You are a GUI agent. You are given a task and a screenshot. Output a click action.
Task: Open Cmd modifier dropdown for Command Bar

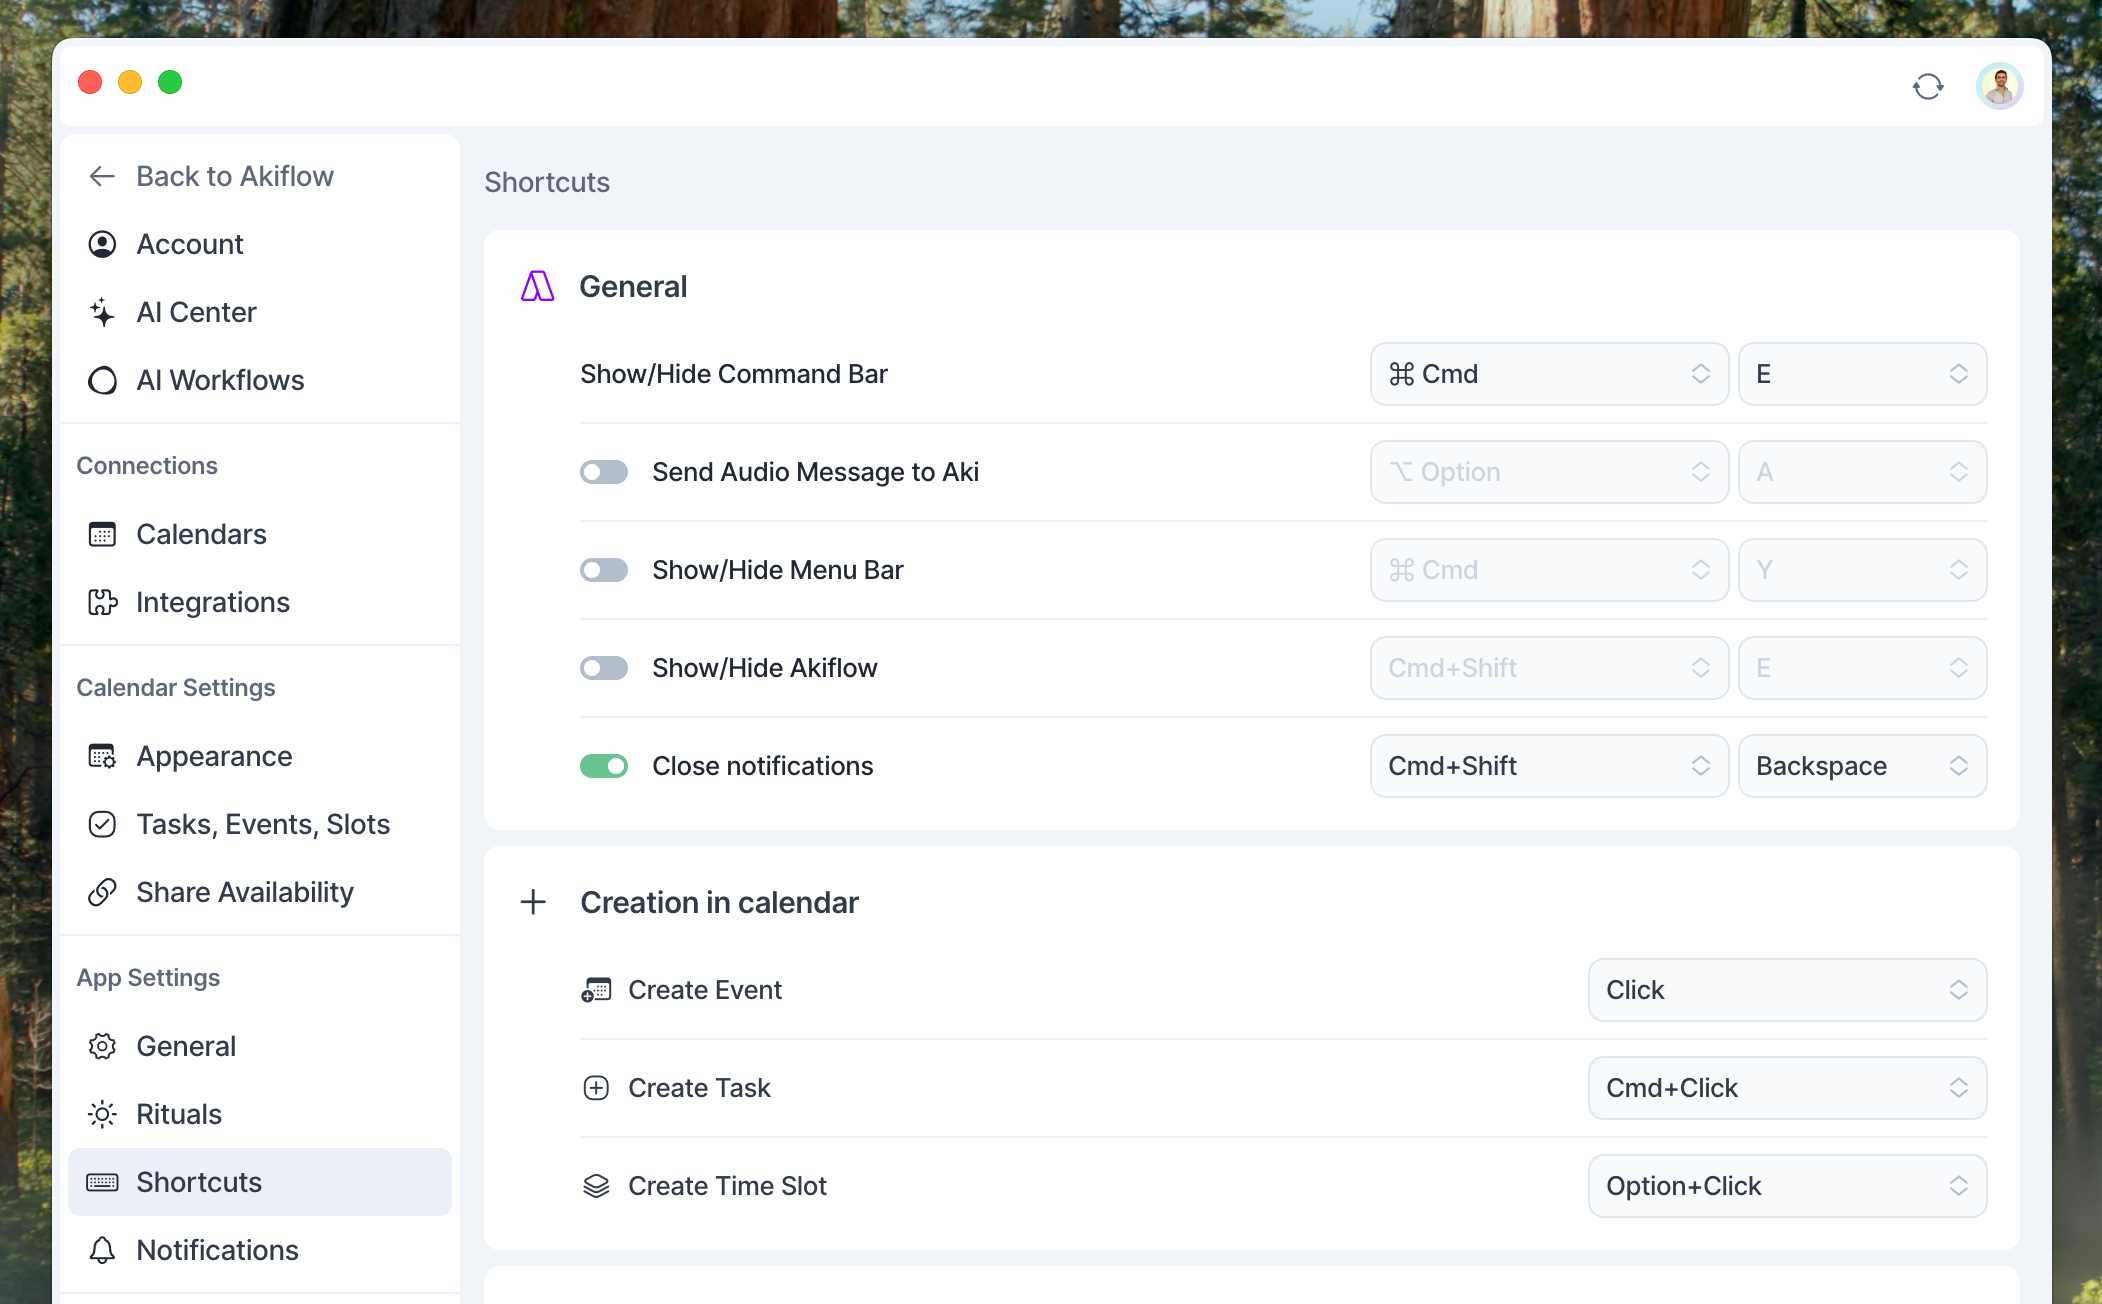click(x=1548, y=374)
